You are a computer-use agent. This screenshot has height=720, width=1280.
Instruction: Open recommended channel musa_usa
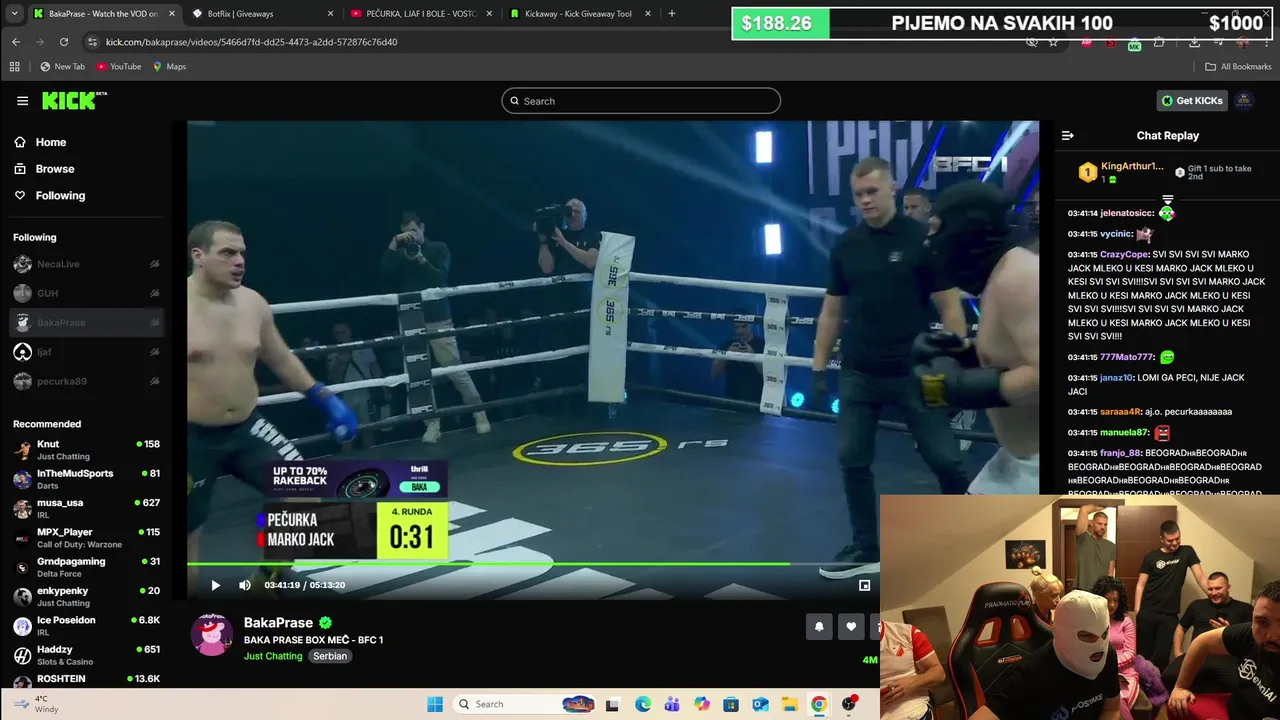click(x=86, y=508)
